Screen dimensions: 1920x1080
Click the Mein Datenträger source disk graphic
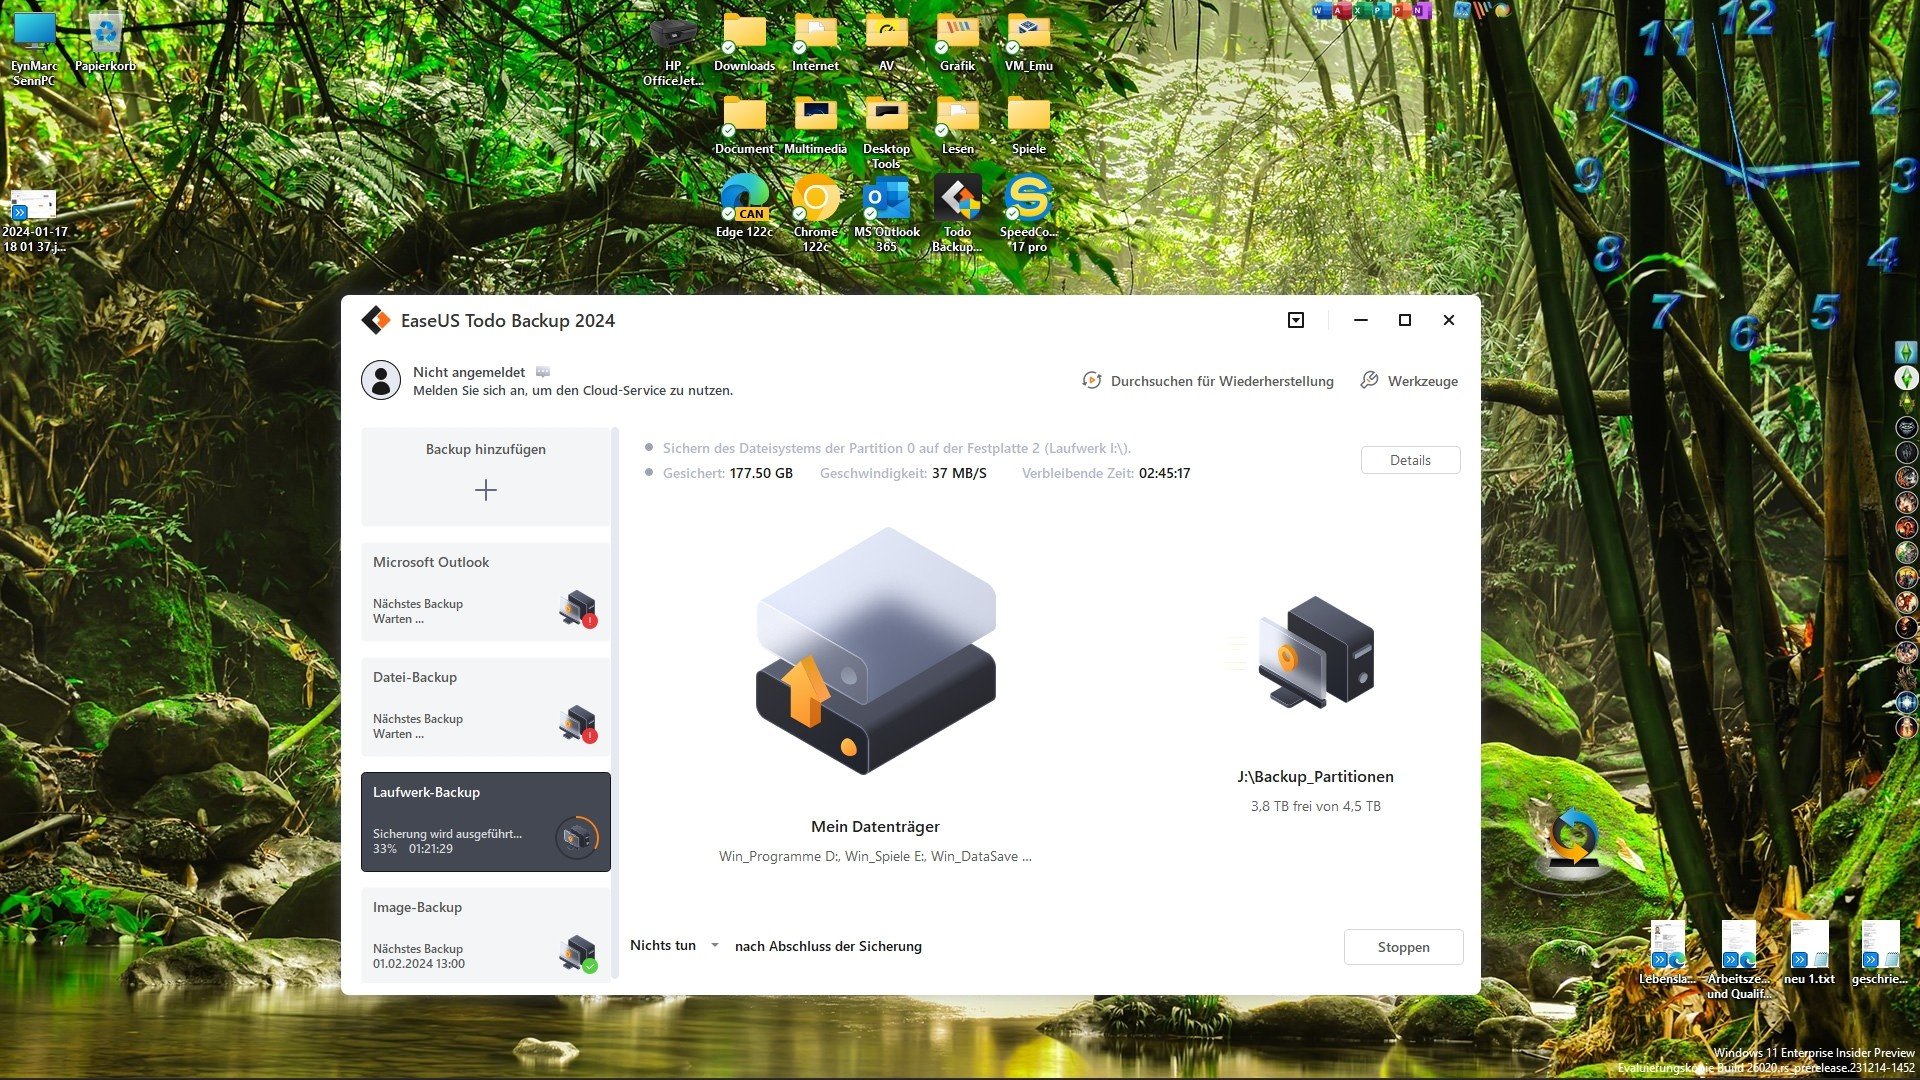pyautogui.click(x=875, y=651)
